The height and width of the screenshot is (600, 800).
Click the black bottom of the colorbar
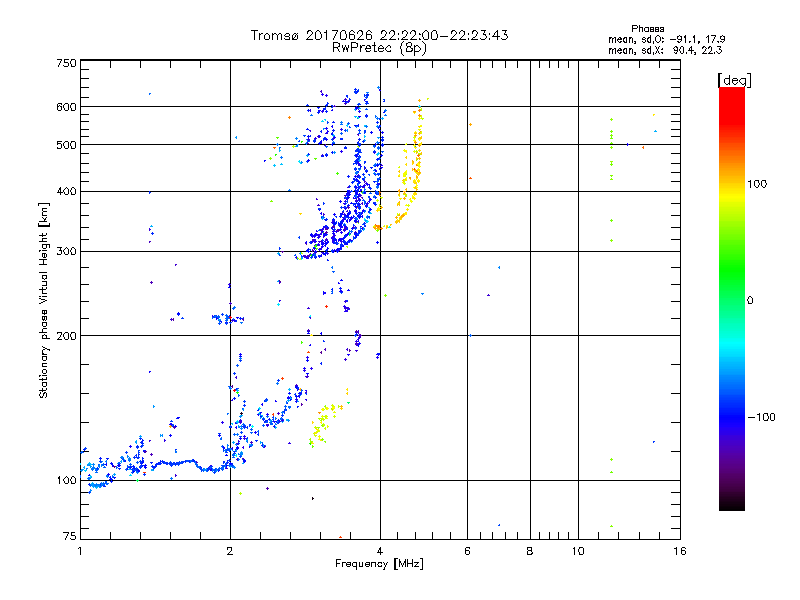pos(731,505)
